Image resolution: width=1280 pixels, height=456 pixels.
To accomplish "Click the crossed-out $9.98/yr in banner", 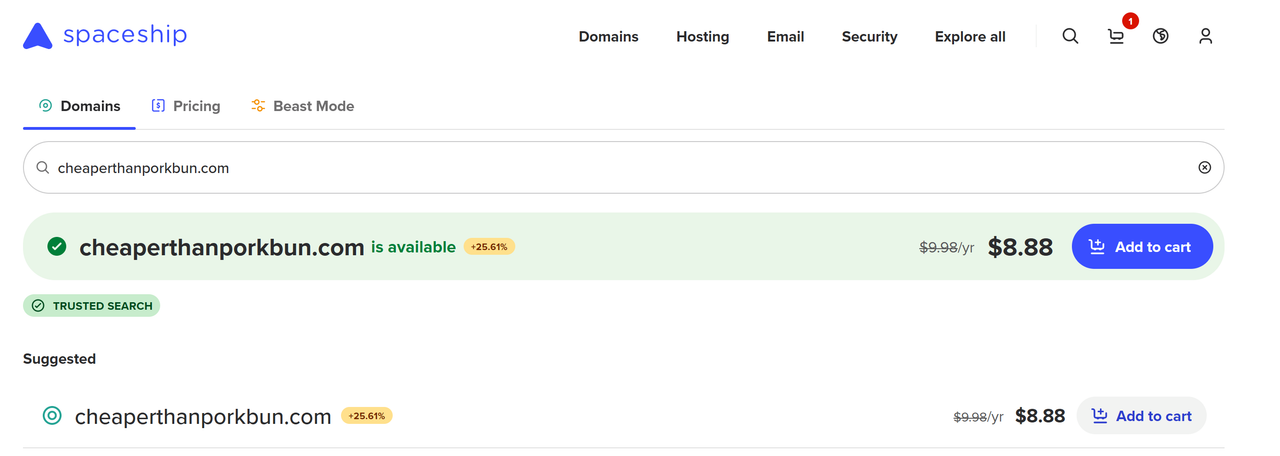I will tap(947, 247).
